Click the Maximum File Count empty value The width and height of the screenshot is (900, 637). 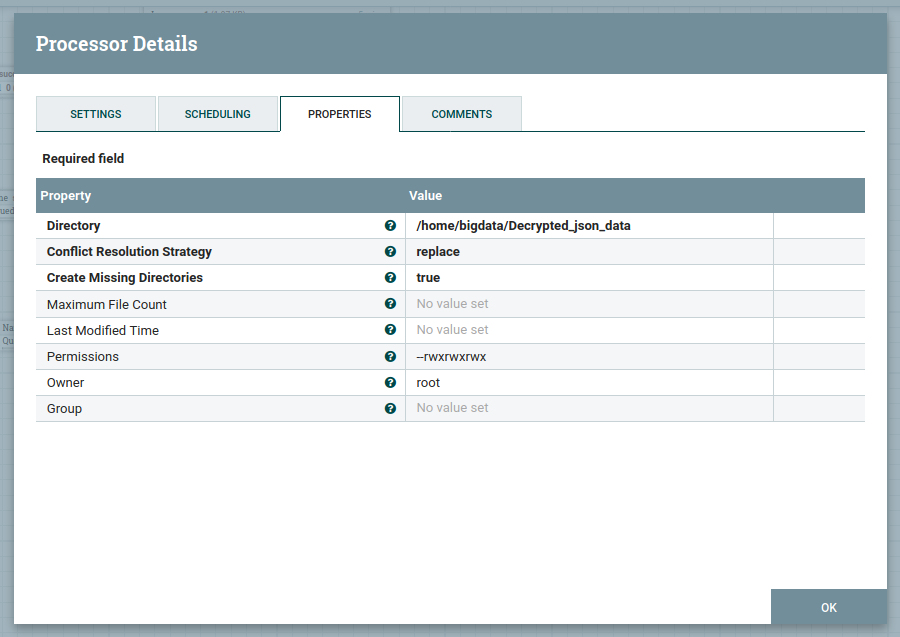453,304
